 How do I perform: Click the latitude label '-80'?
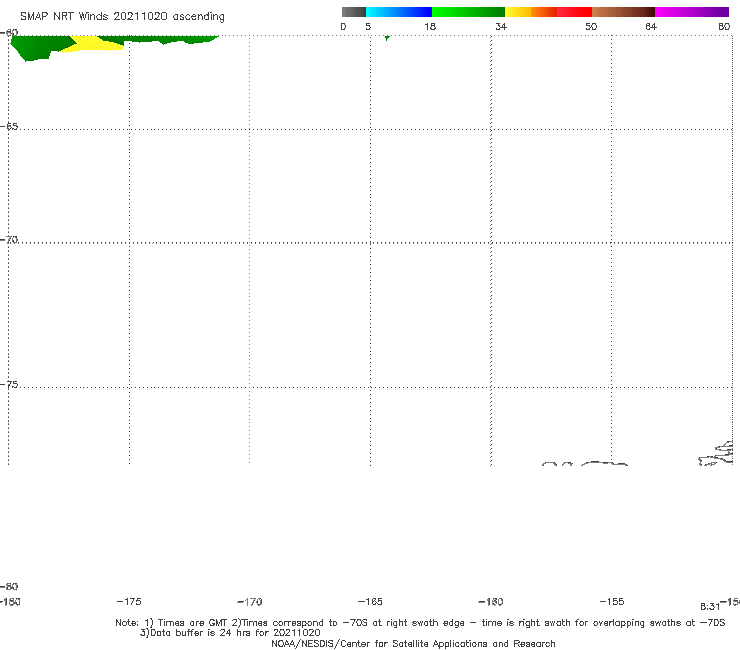pyautogui.click(x=9, y=587)
